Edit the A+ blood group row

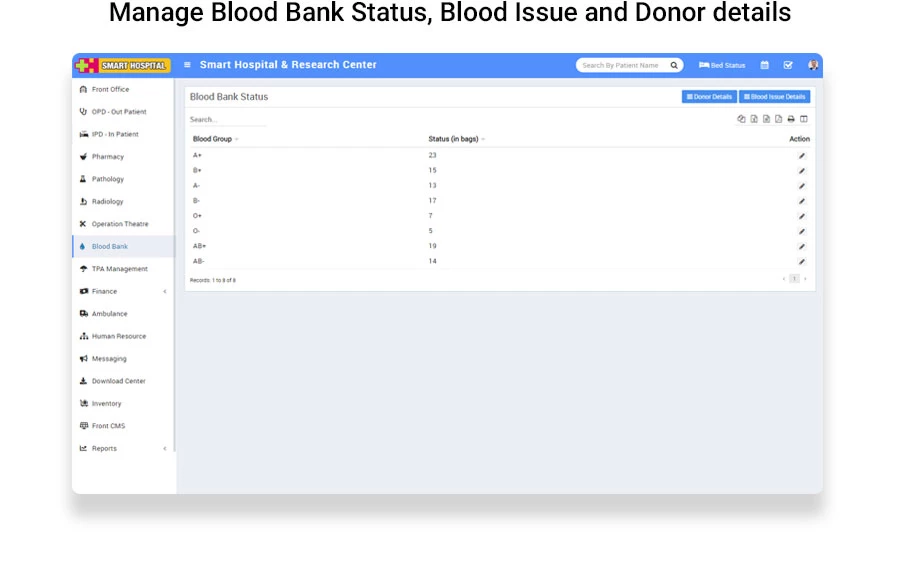coord(801,156)
